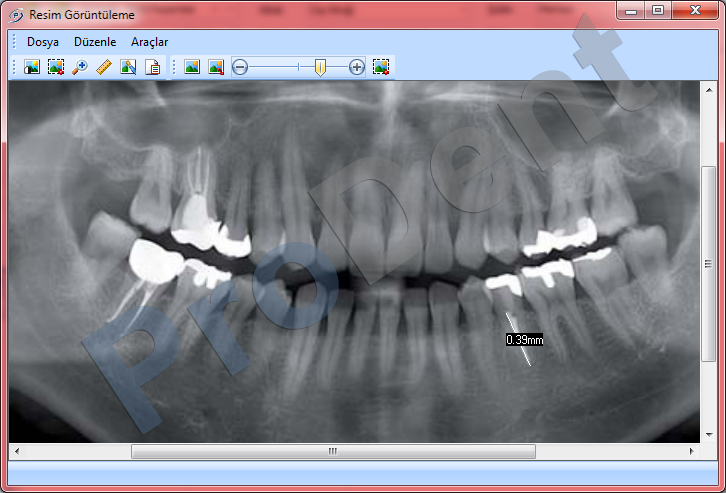Screen dimensions: 726x493
Task: Click the zoom slider thumb
Action: pyautogui.click(x=320, y=68)
